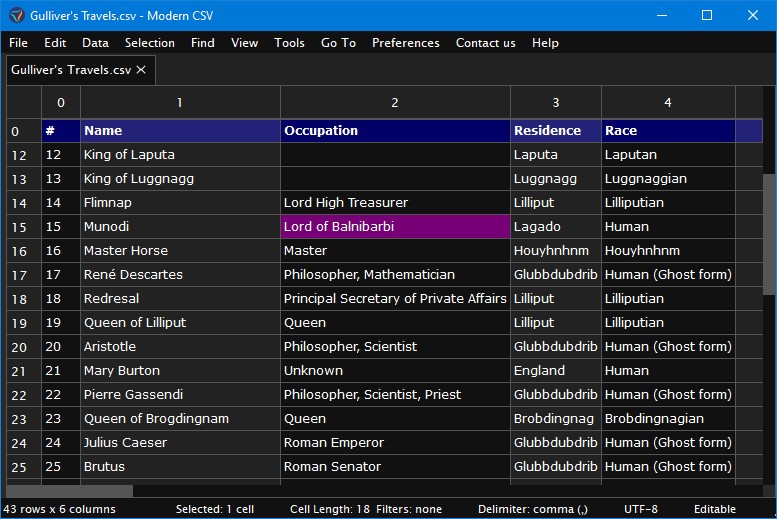
Task: Click the highlighted Lord of Balnibarbi cell
Action: (x=395, y=227)
